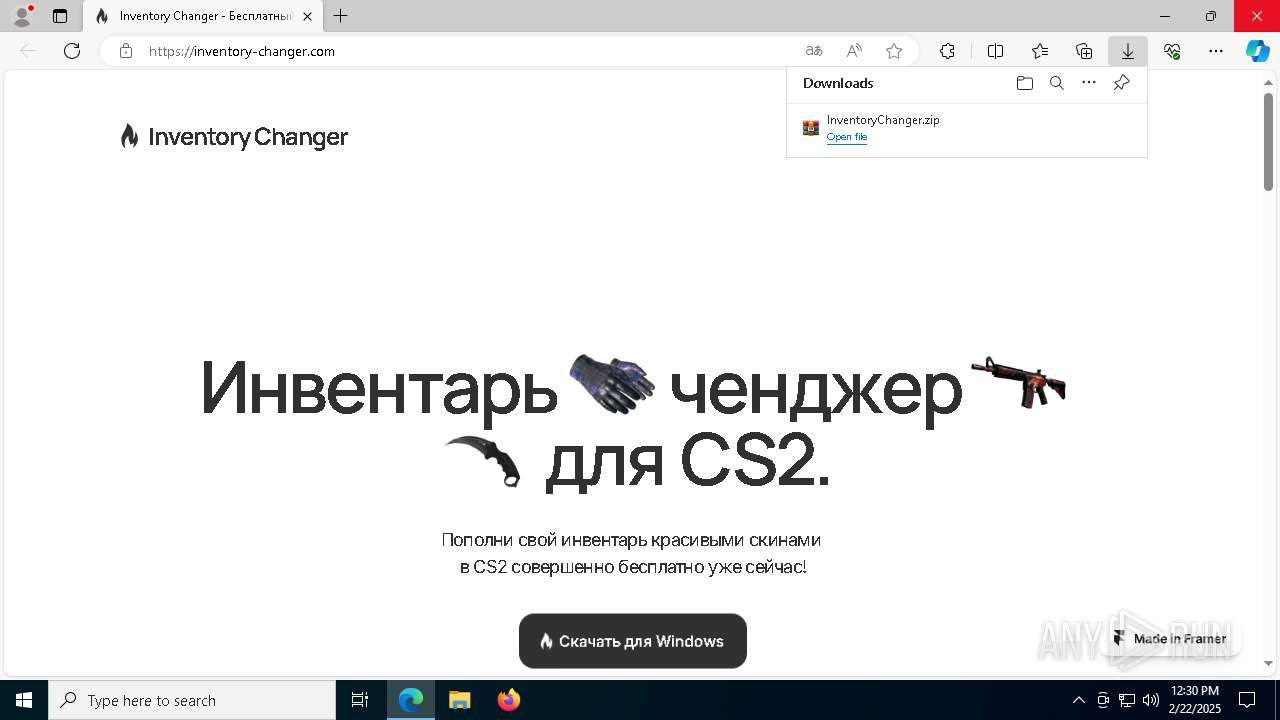Screen dimensions: 1280x720
Task: Close the Inventory Changer tab
Action: [307, 16]
